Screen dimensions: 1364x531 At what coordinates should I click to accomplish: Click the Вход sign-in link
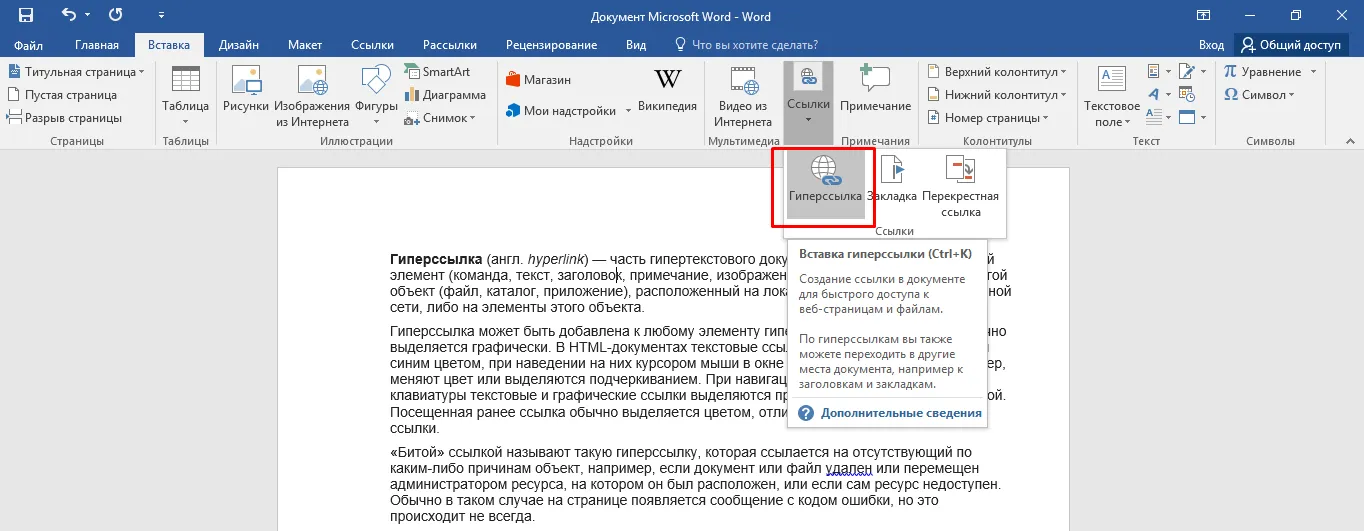pos(1211,45)
